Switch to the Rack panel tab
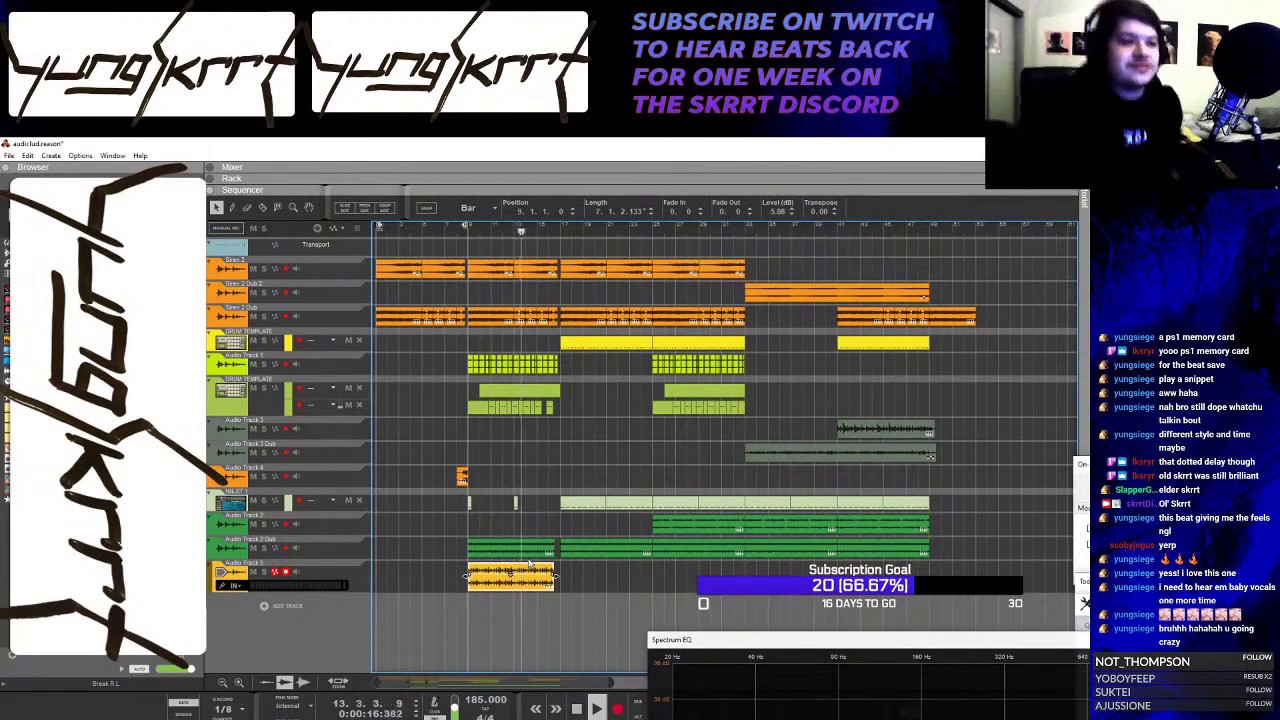Image resolution: width=1280 pixels, height=720 pixels. [x=231, y=179]
